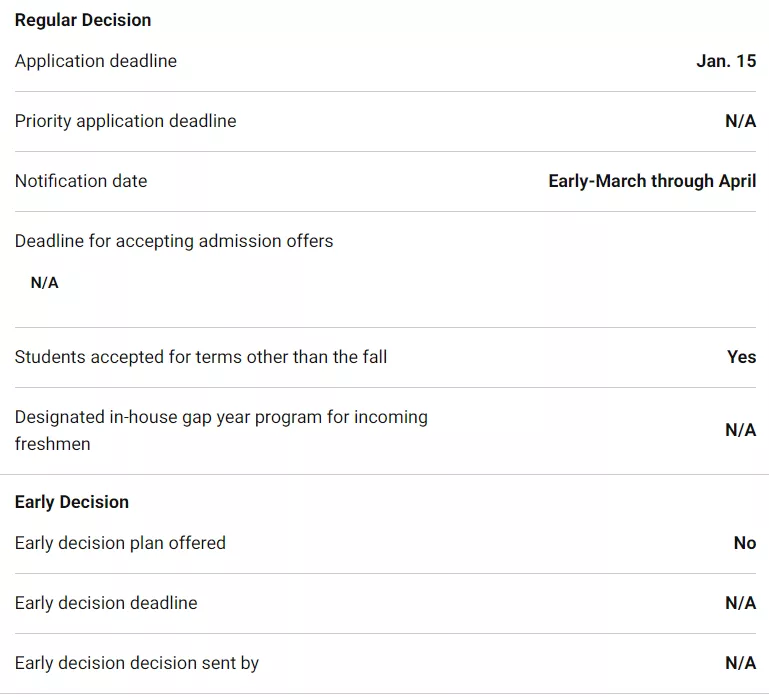
Task: Click No value for early decision plan
Action: tap(744, 543)
